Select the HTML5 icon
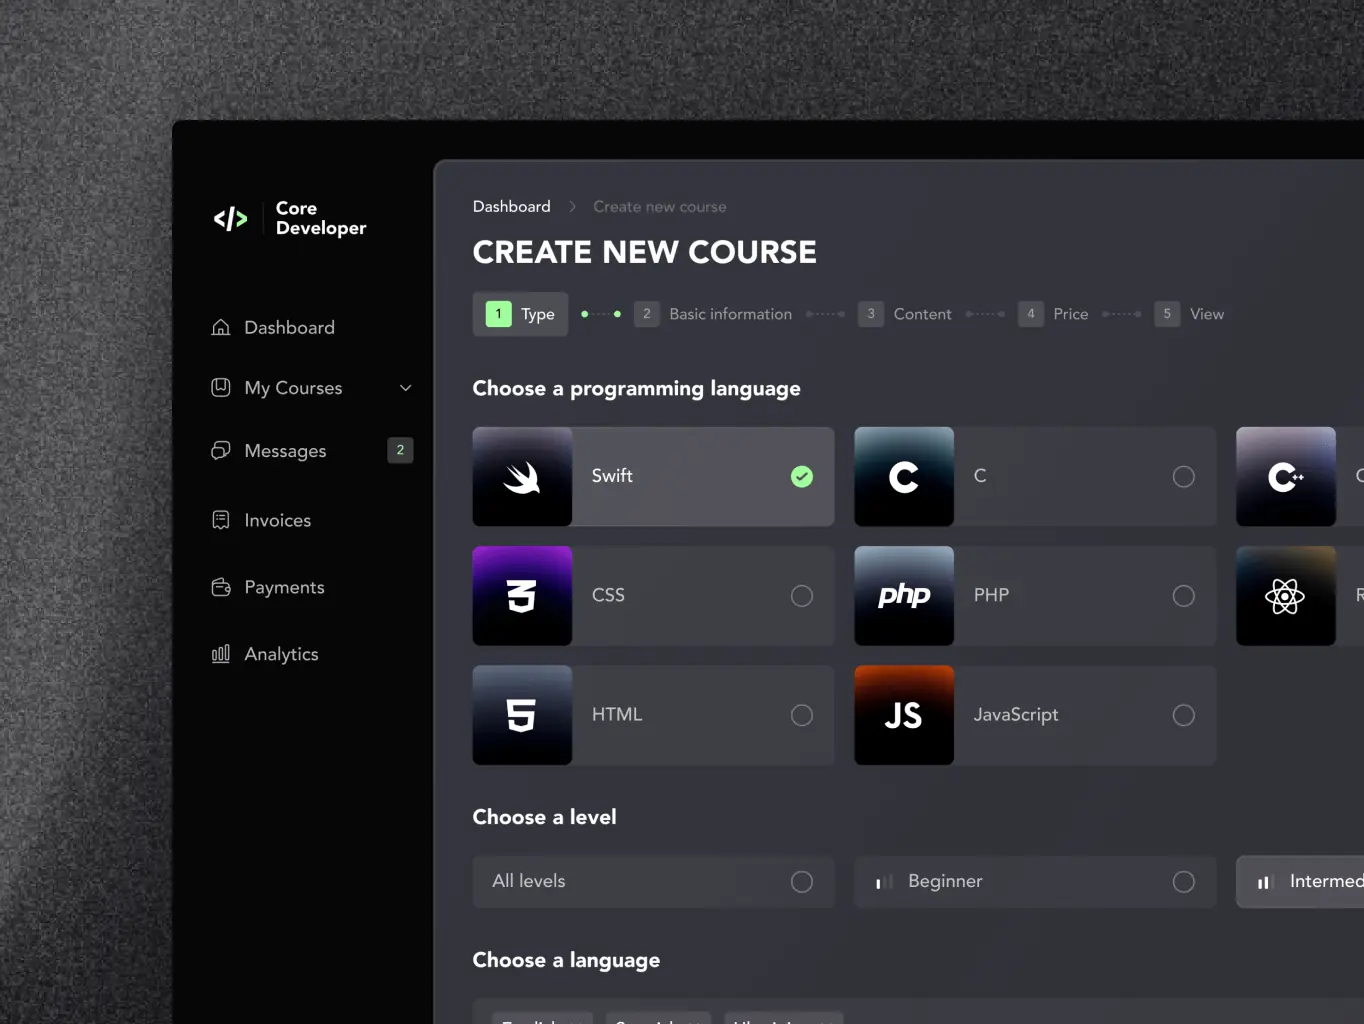Viewport: 1364px width, 1024px height. point(522,715)
